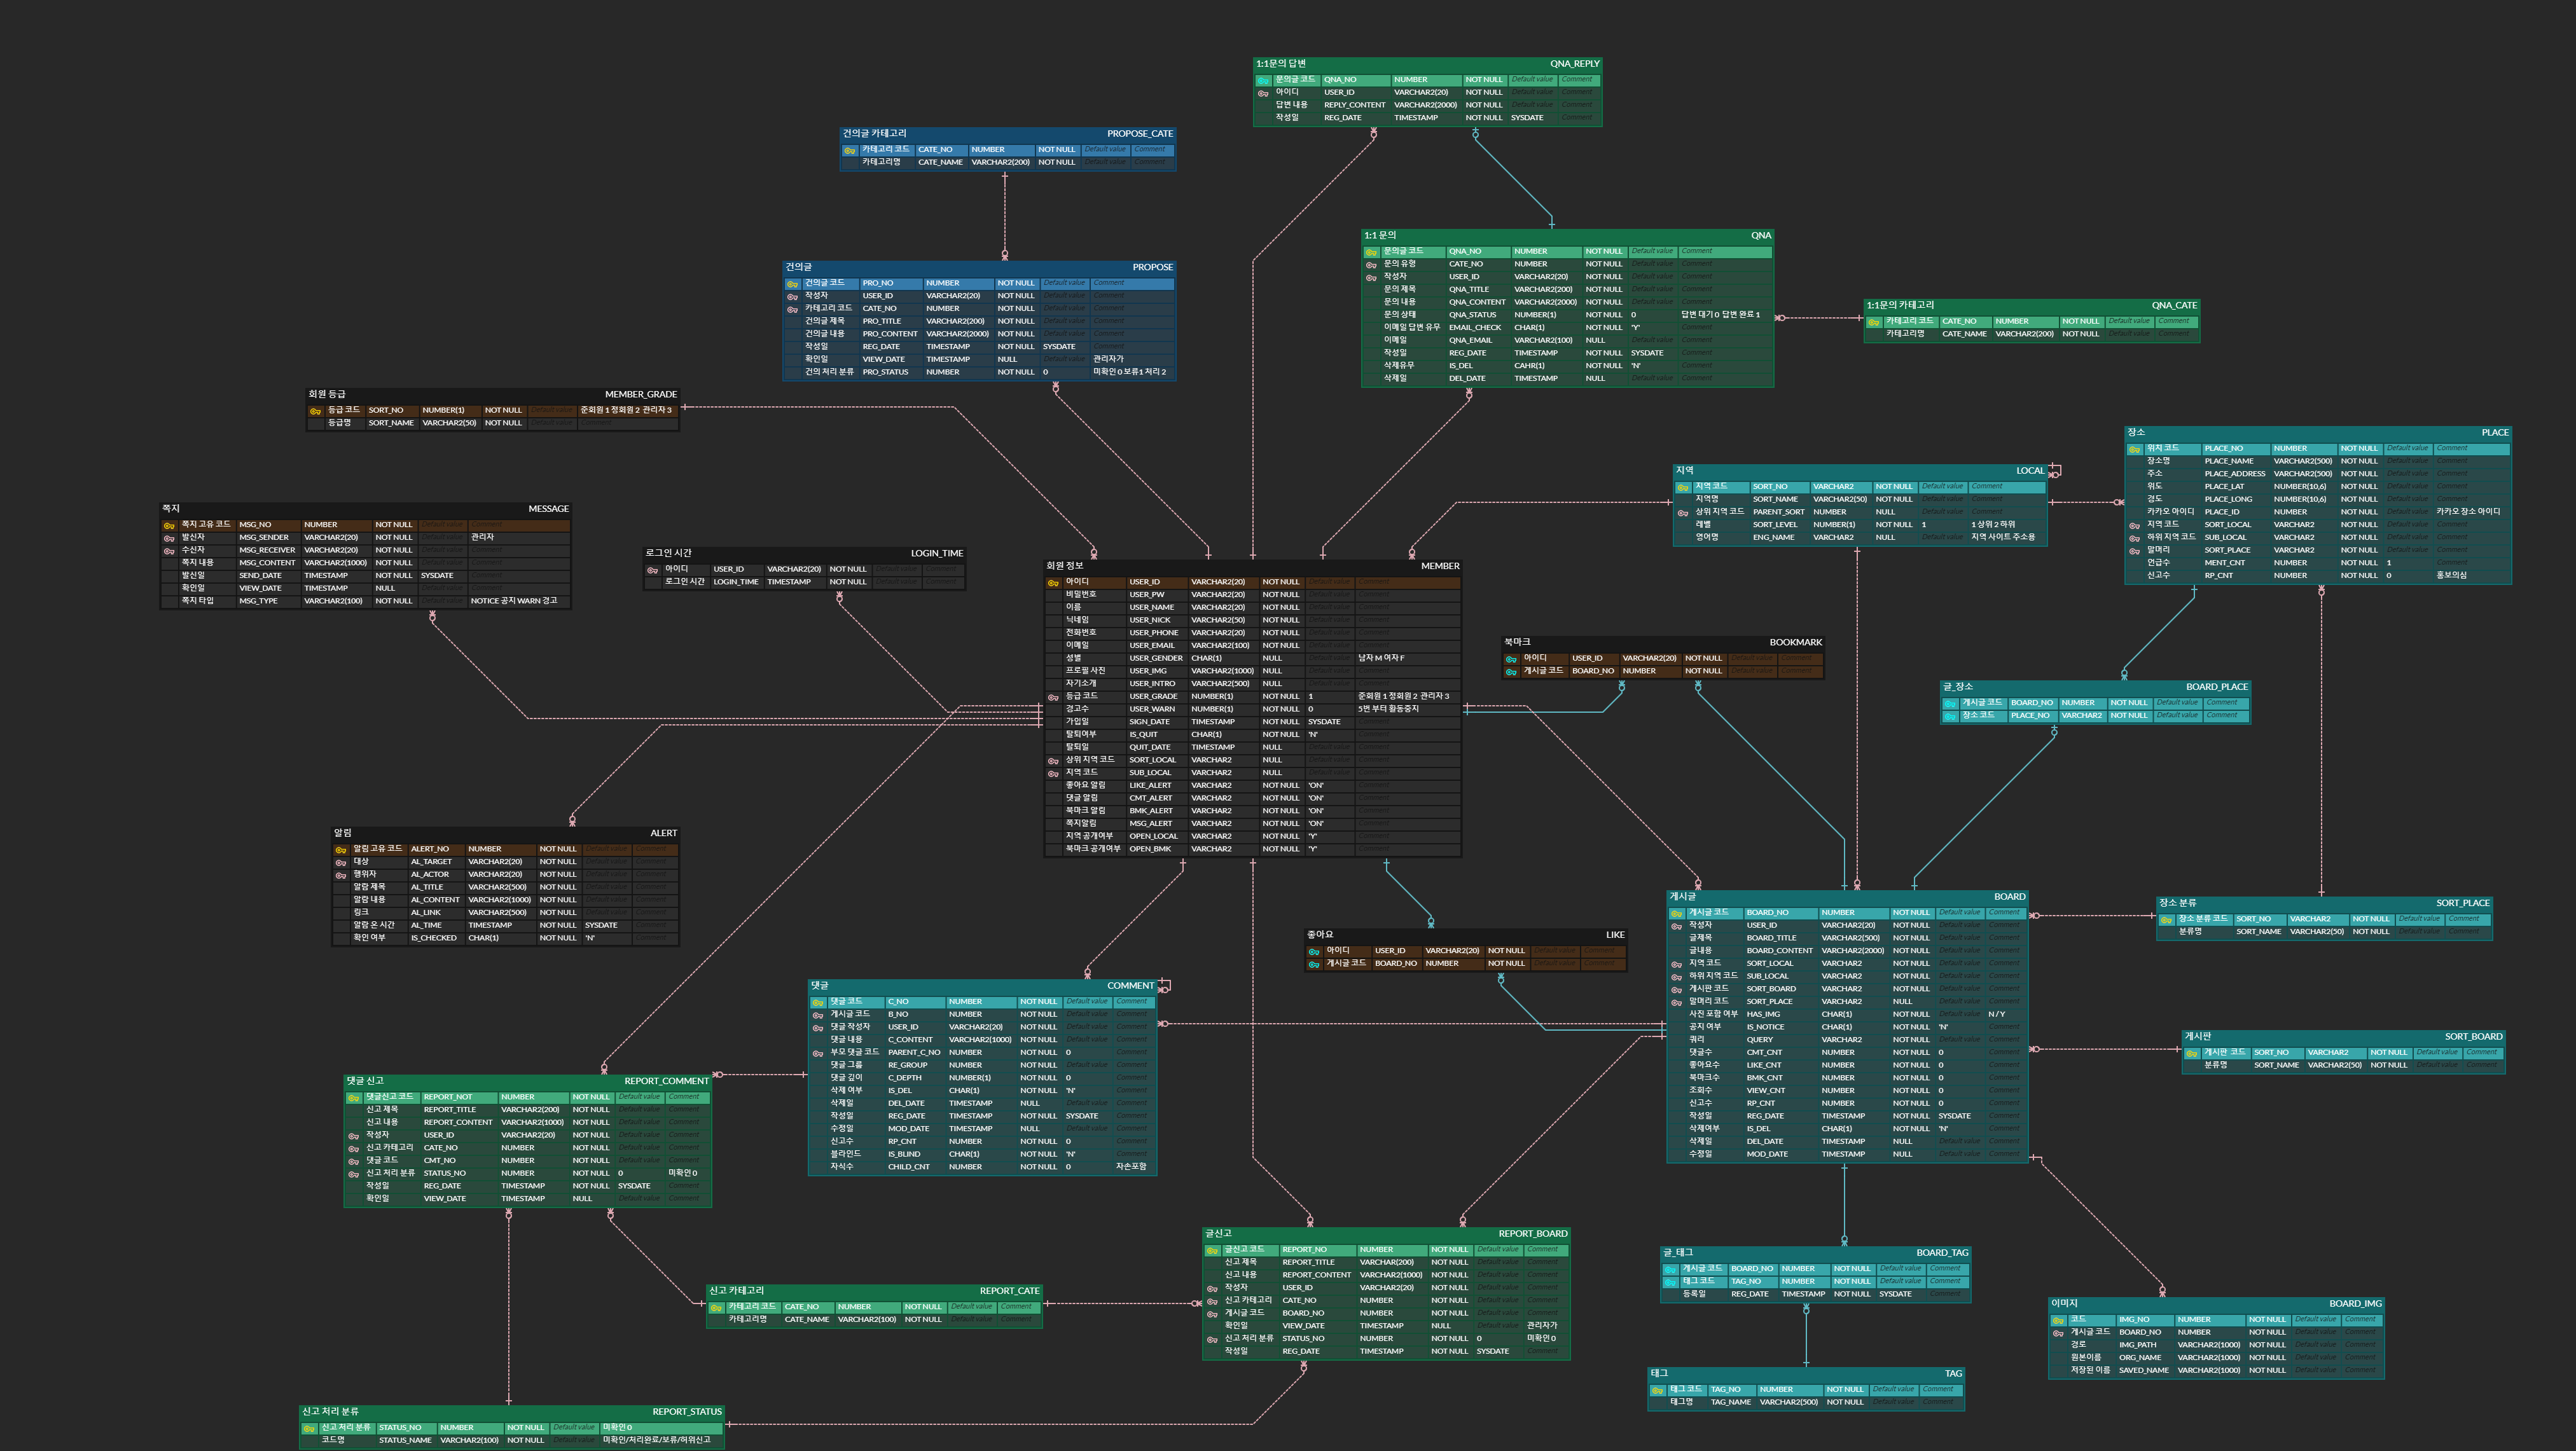Click the key icon beside REPORT_NOT in REPORT_COMMENT table
The width and height of the screenshot is (2576, 1451).
pos(353,1098)
